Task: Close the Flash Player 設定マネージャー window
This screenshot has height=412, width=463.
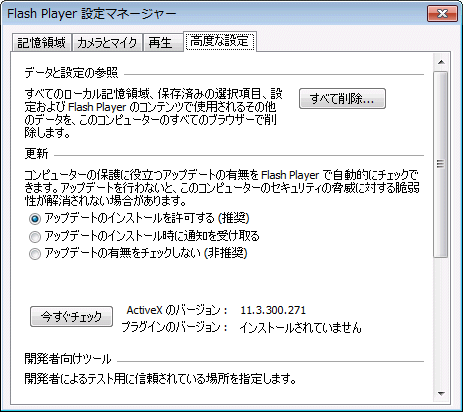Action: (x=442, y=14)
